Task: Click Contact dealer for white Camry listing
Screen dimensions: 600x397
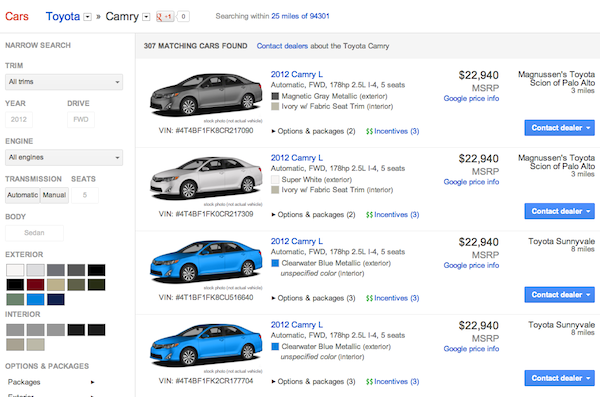Action: [559, 211]
